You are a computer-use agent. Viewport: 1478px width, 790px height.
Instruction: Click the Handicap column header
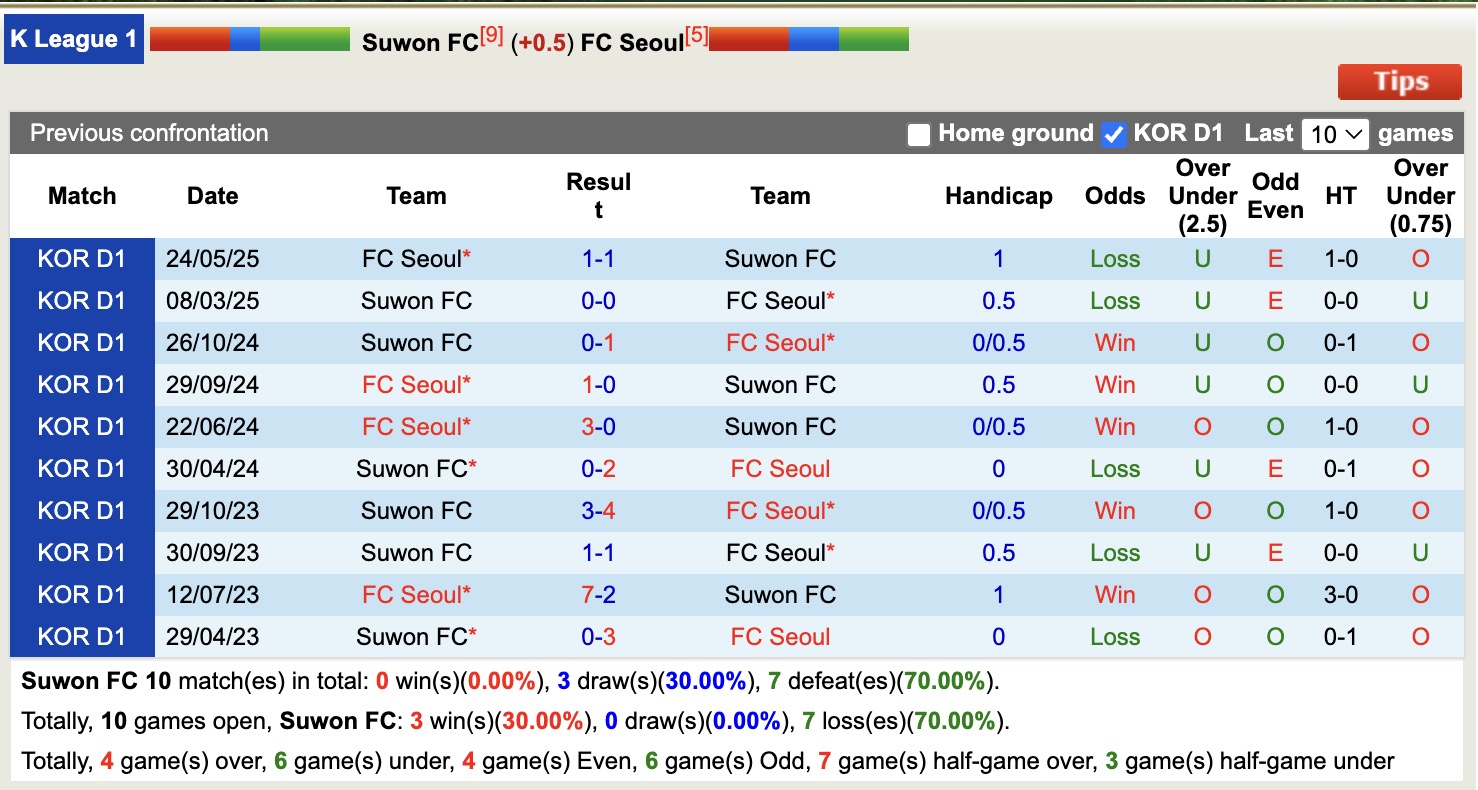coord(998,196)
